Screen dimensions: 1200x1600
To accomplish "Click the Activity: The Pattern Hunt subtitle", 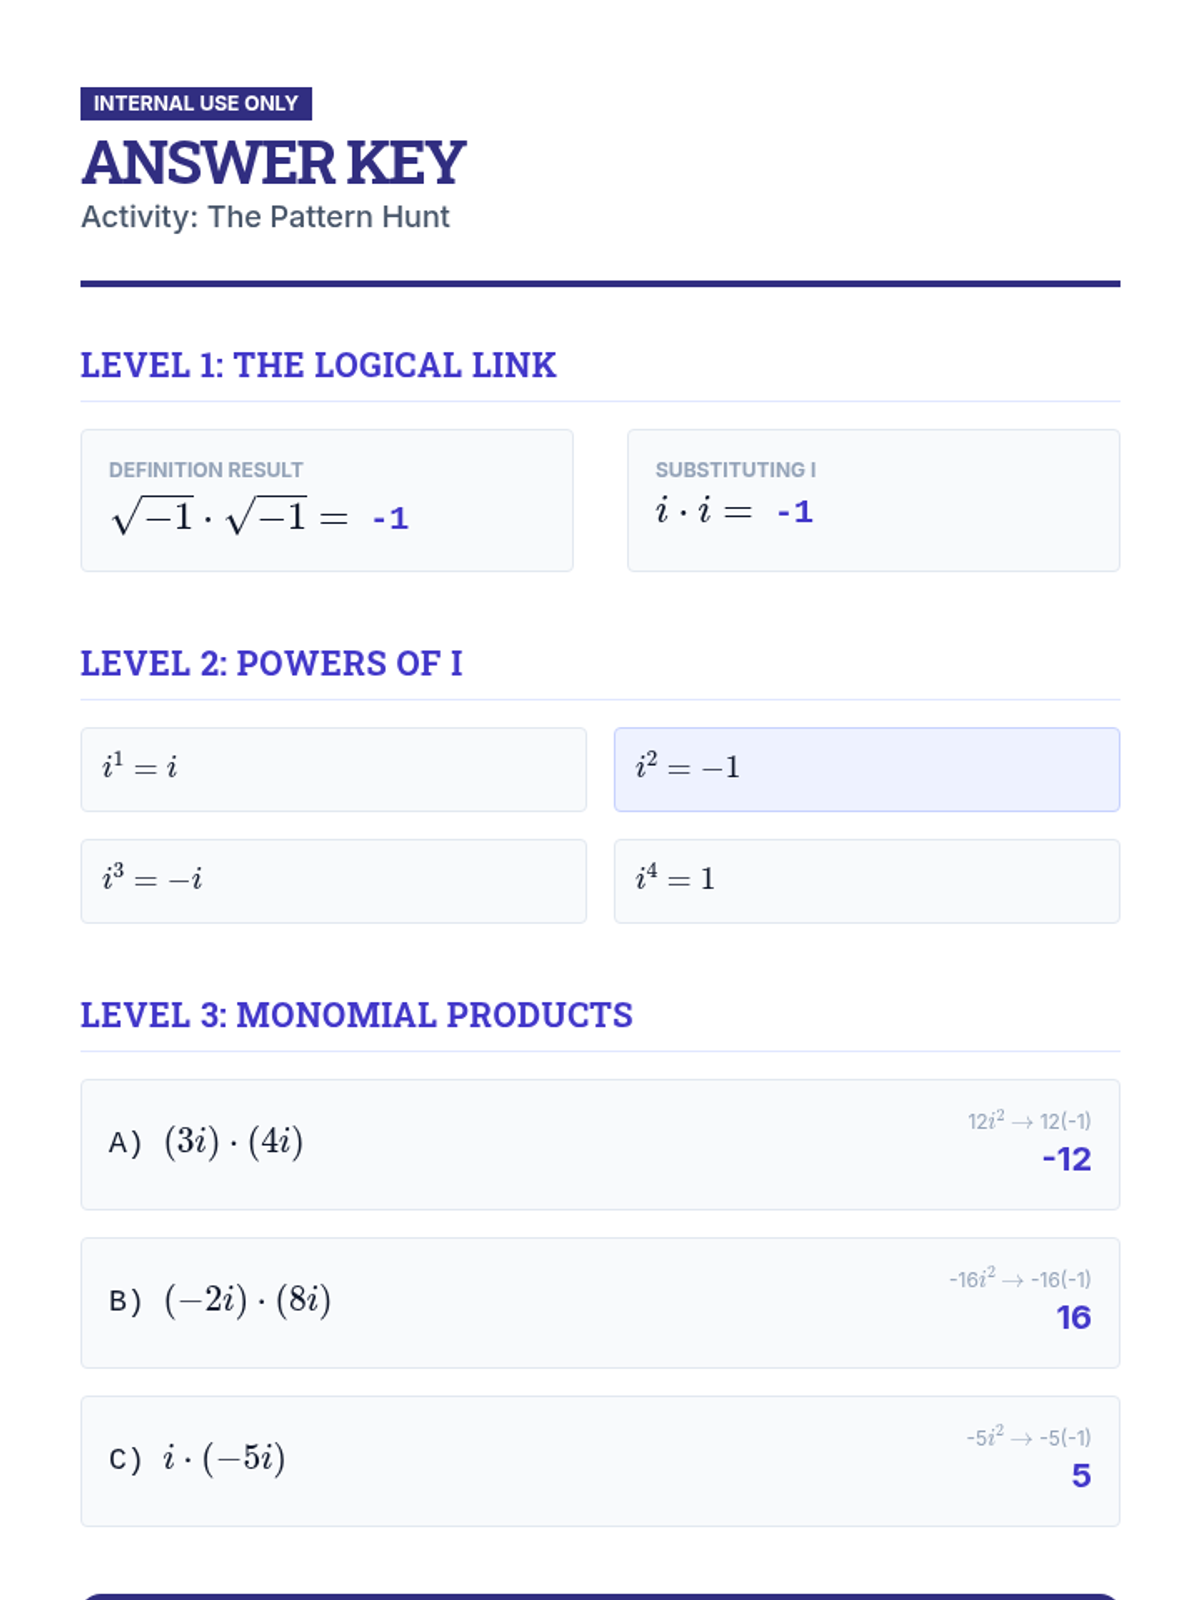I will coord(265,217).
